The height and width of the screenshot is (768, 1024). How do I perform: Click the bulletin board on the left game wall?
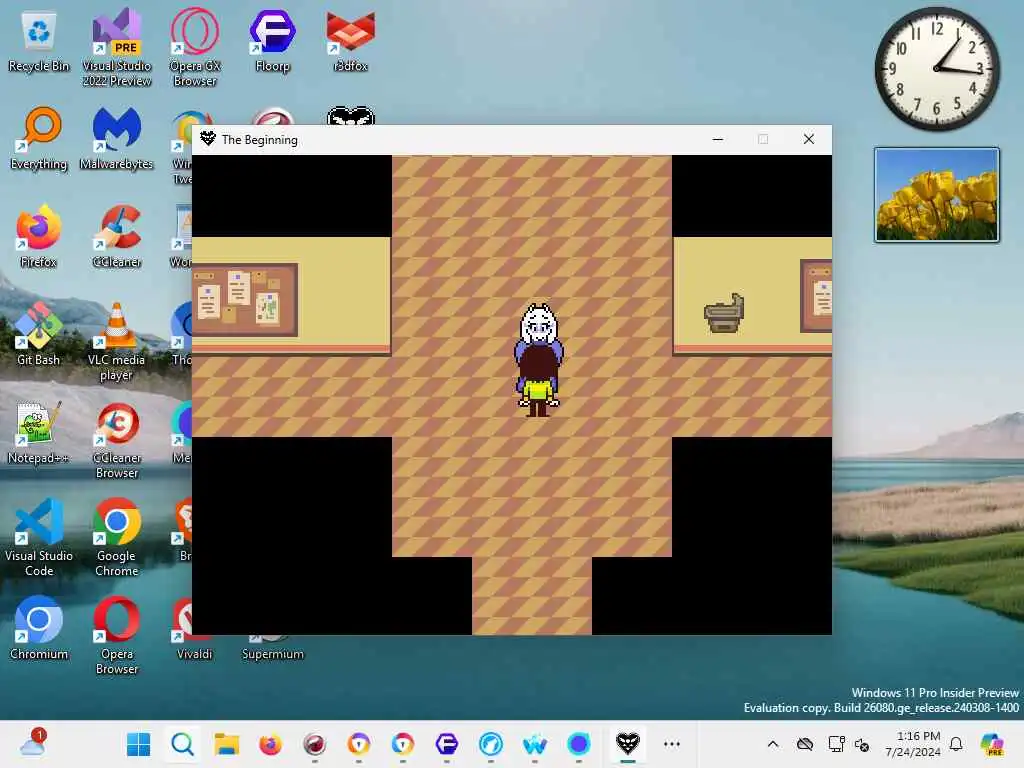(x=245, y=300)
